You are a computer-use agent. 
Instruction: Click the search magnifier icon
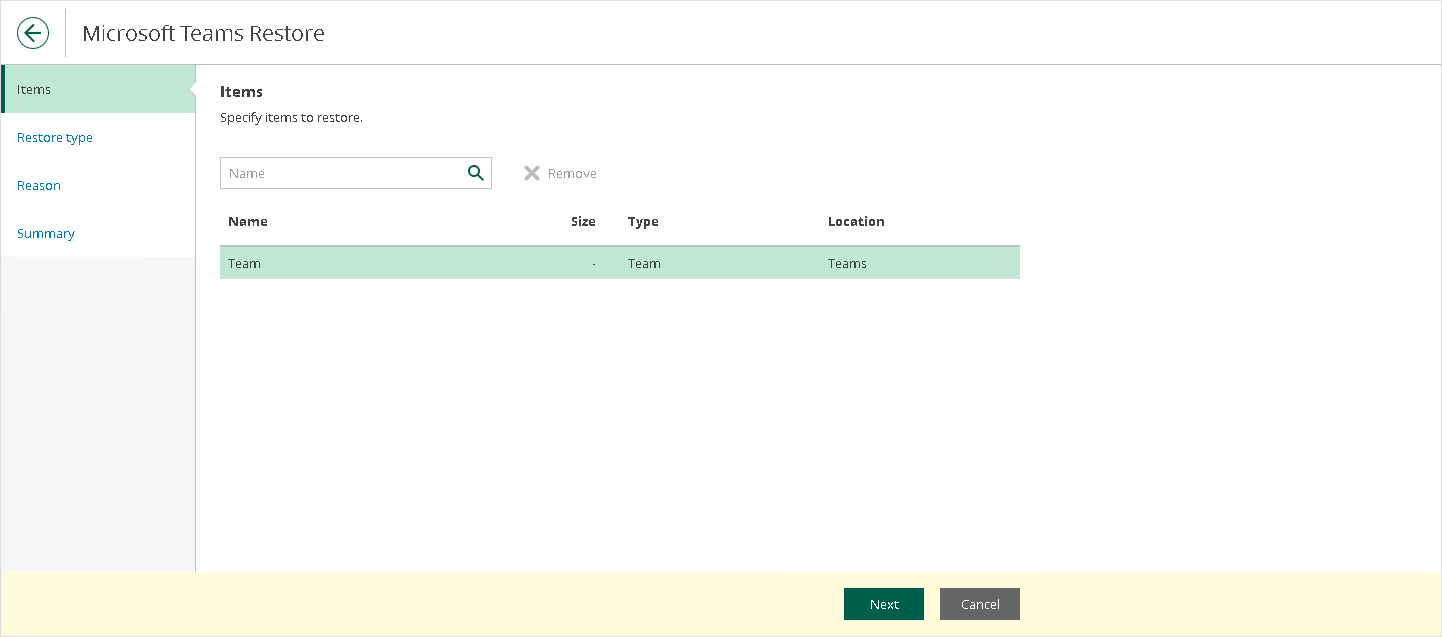pyautogui.click(x=476, y=173)
